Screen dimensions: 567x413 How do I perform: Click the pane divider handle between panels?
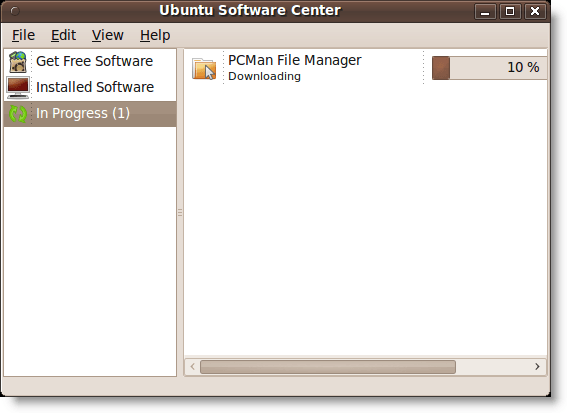pos(180,213)
